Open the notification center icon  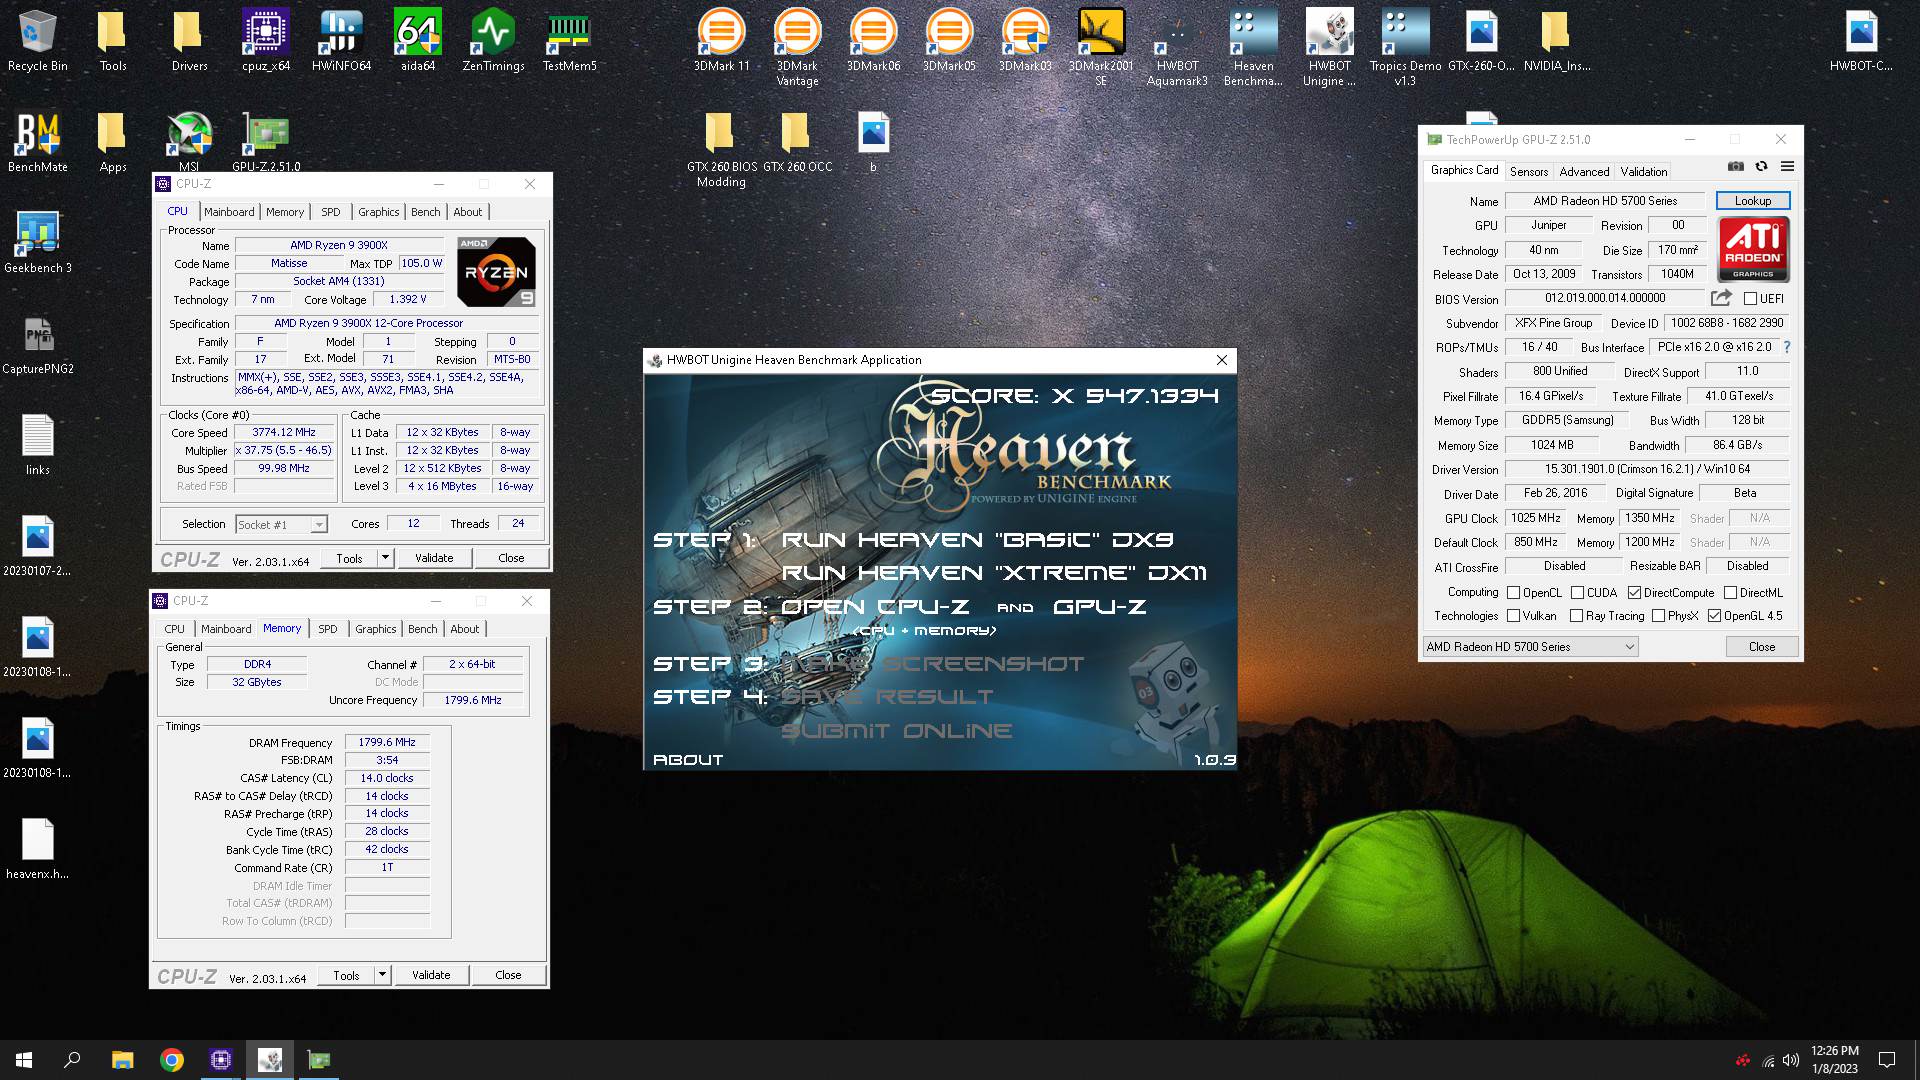[1887, 1060]
